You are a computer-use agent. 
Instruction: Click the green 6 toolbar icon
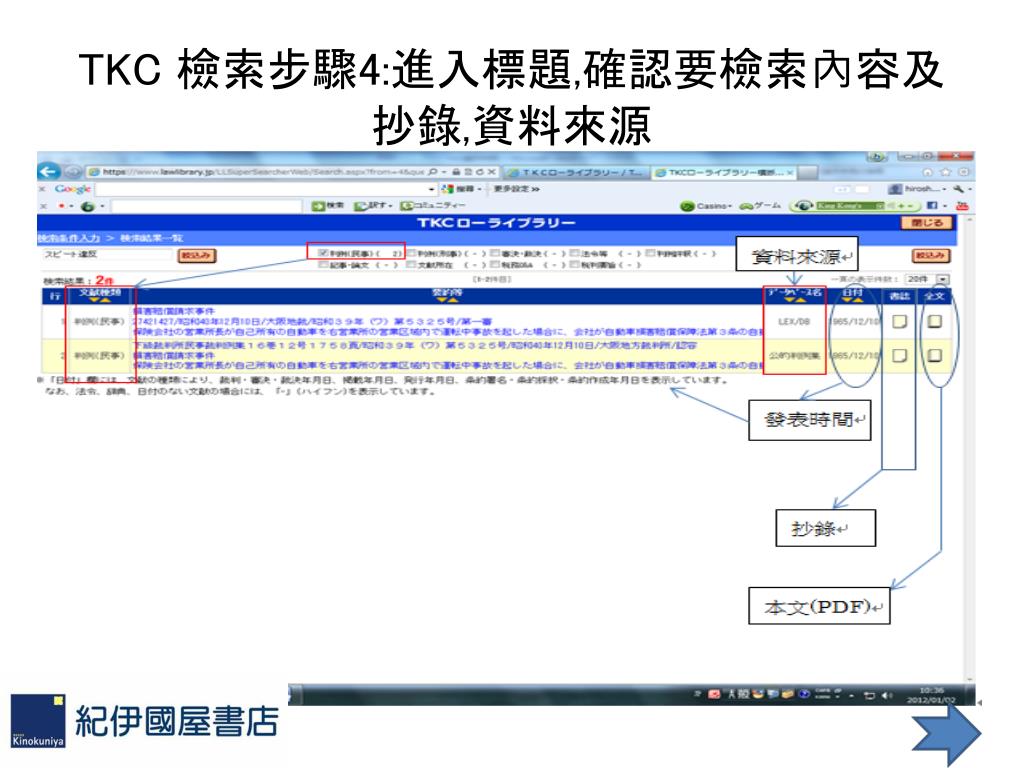(x=87, y=206)
